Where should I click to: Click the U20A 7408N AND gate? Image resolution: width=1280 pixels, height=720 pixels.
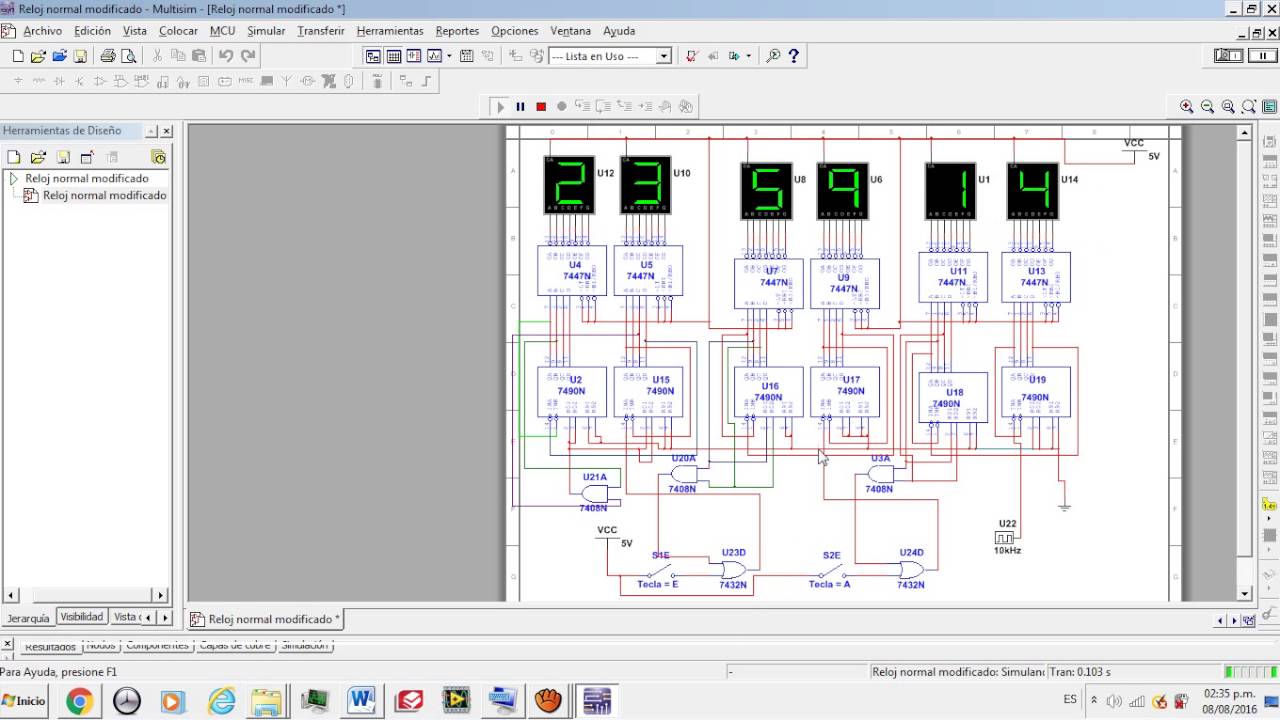tap(684, 474)
